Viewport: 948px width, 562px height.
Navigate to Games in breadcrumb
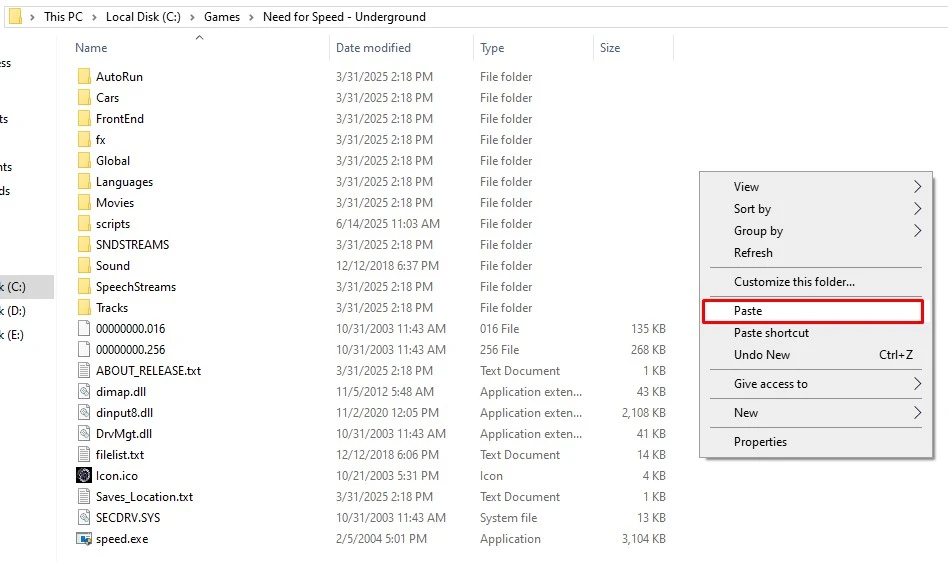coord(222,17)
